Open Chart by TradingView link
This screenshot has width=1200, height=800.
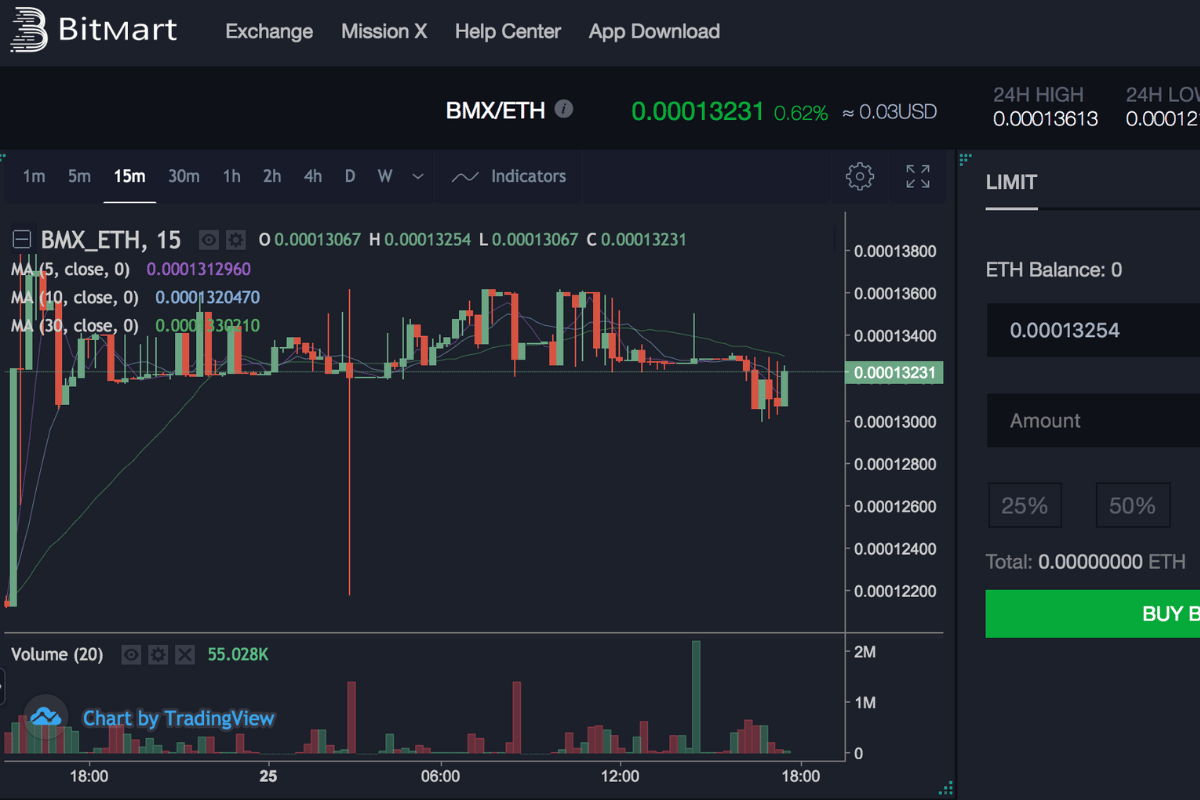(x=178, y=718)
